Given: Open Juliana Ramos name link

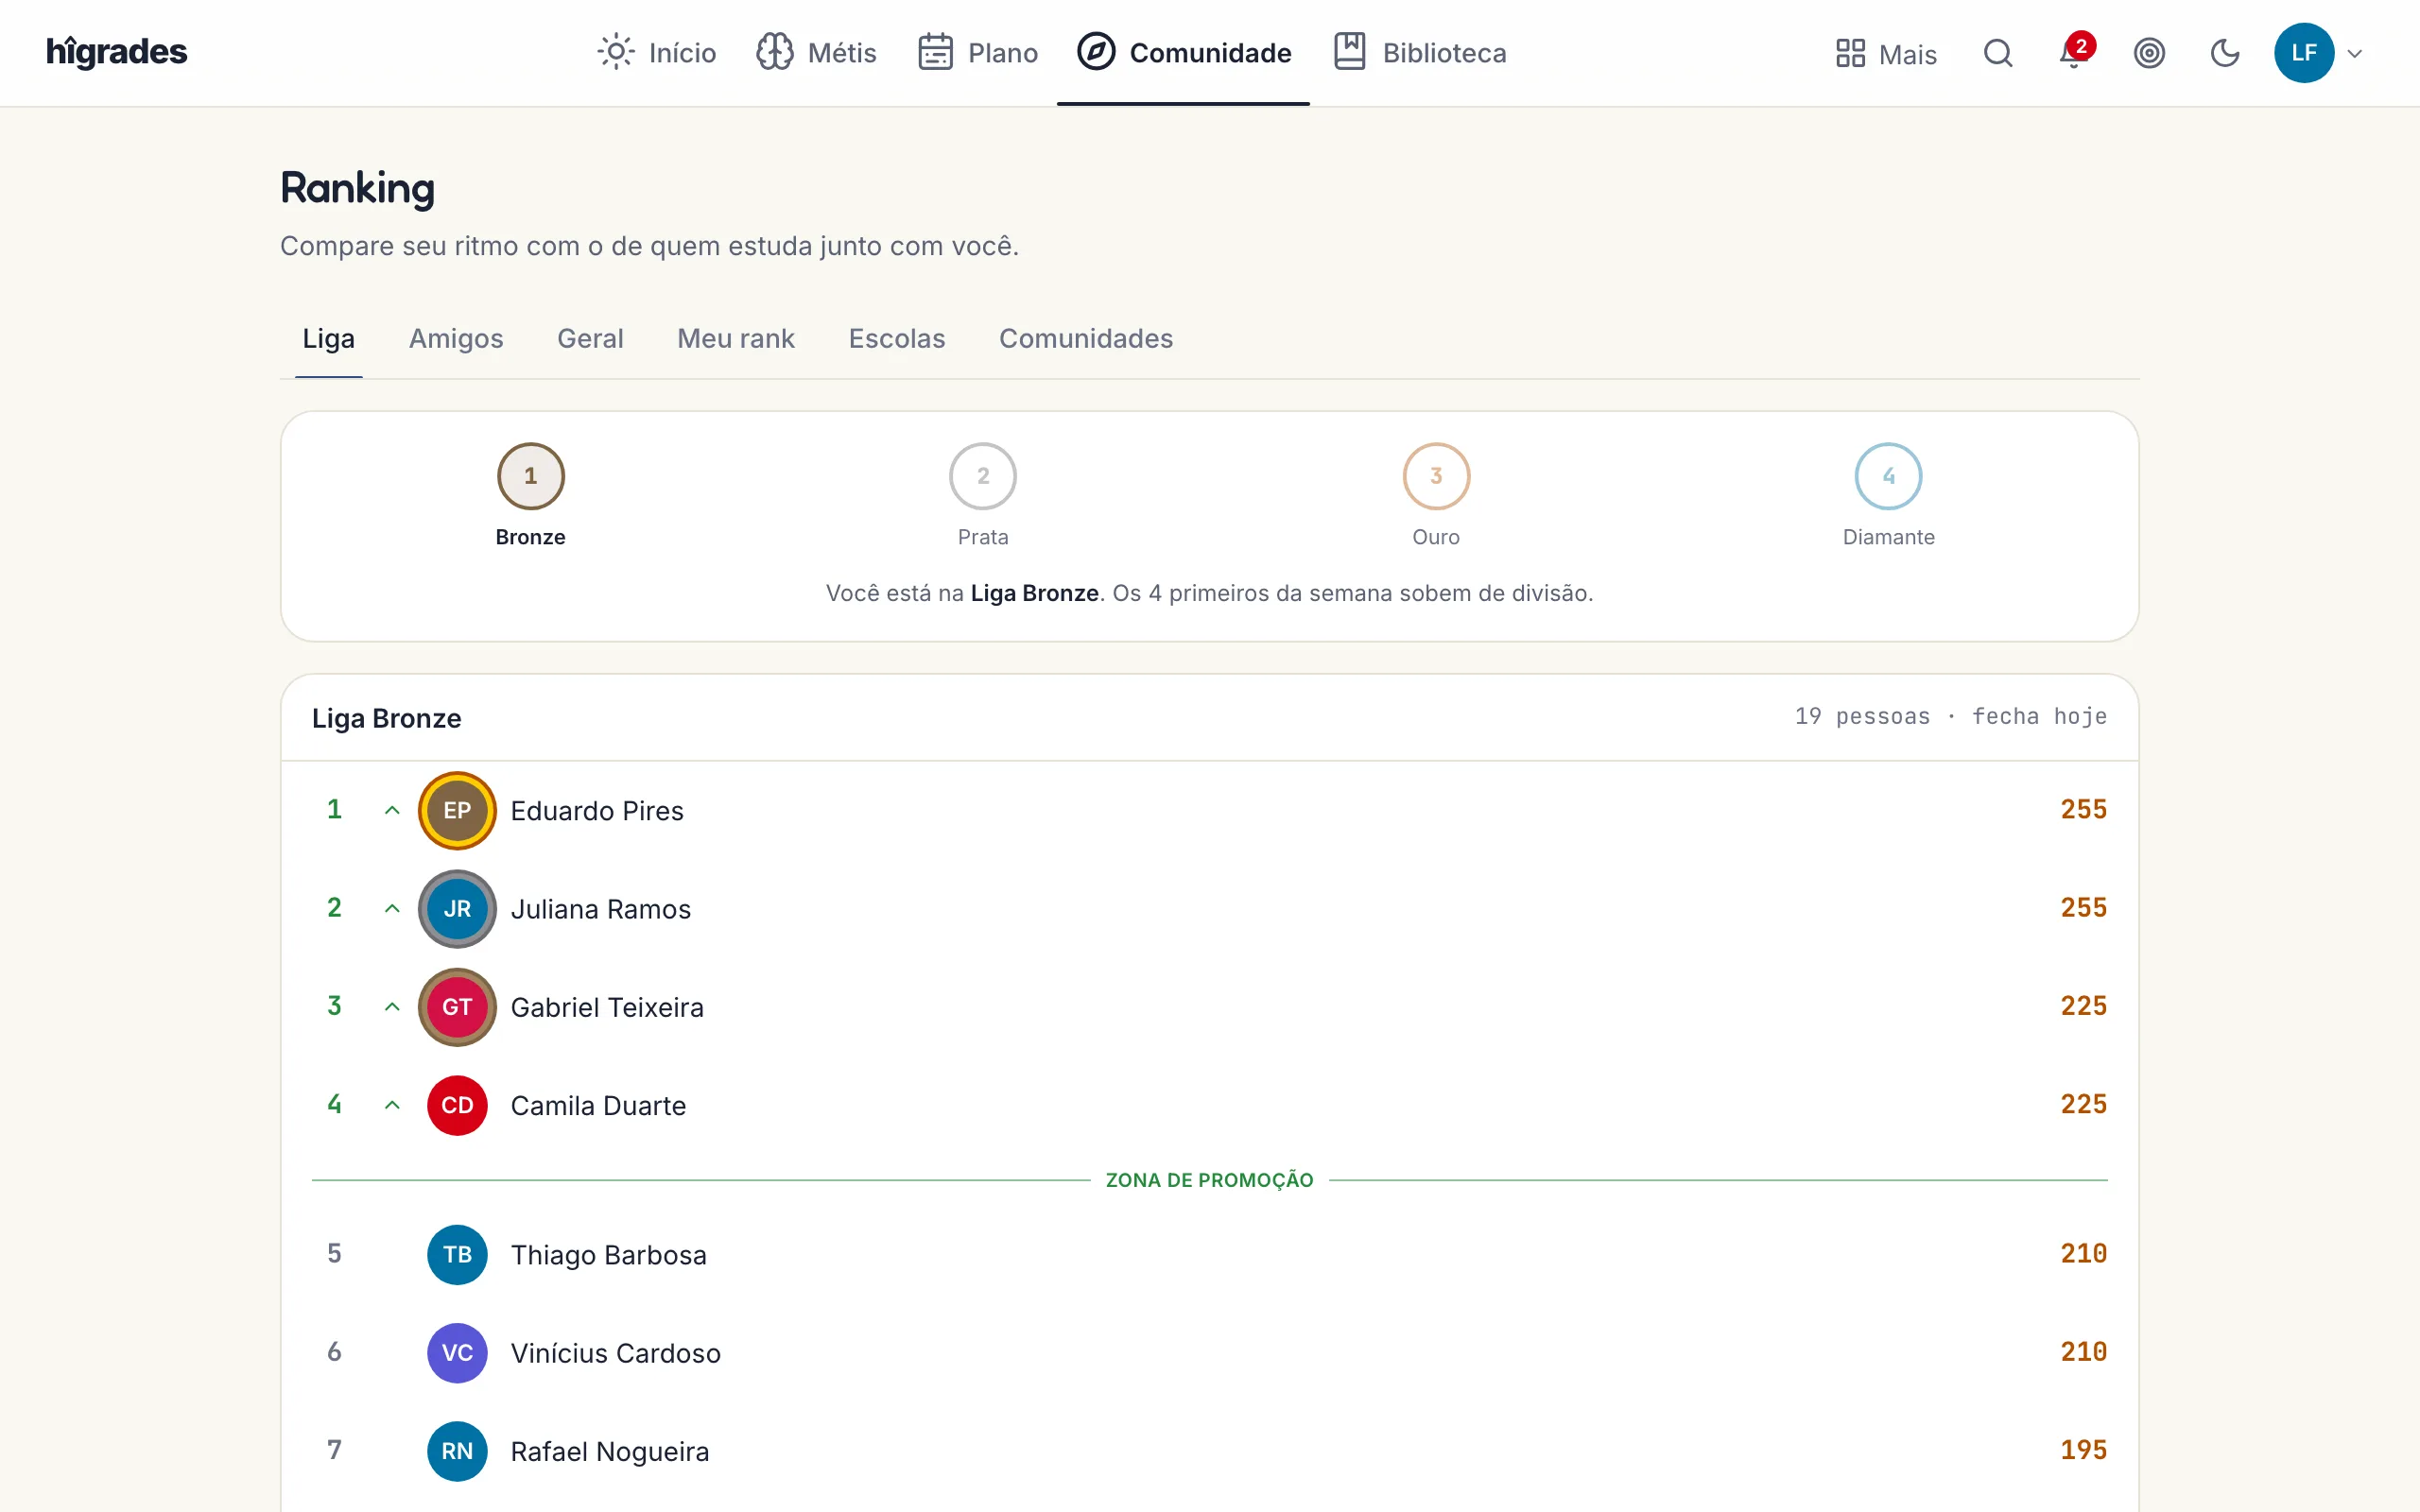Looking at the screenshot, I should tap(601, 909).
